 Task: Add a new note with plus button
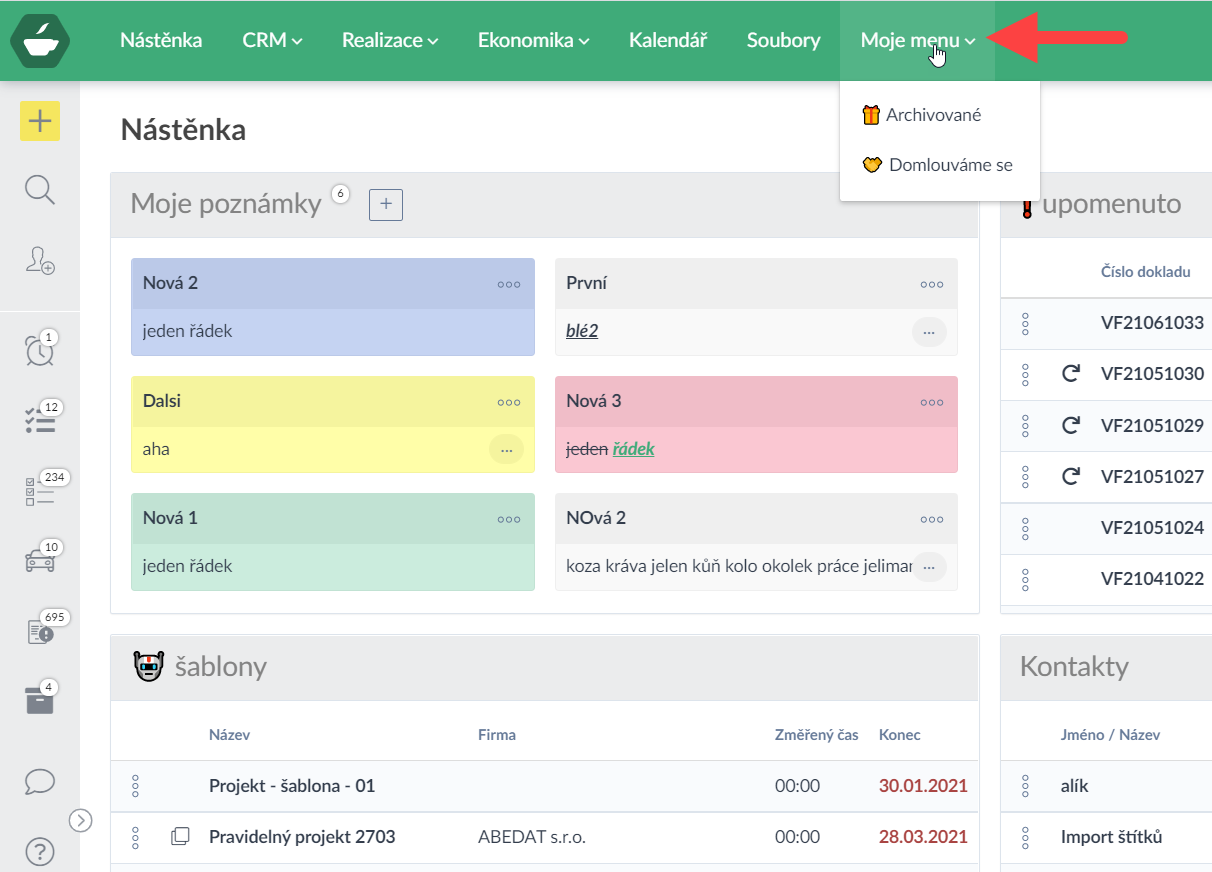point(386,205)
